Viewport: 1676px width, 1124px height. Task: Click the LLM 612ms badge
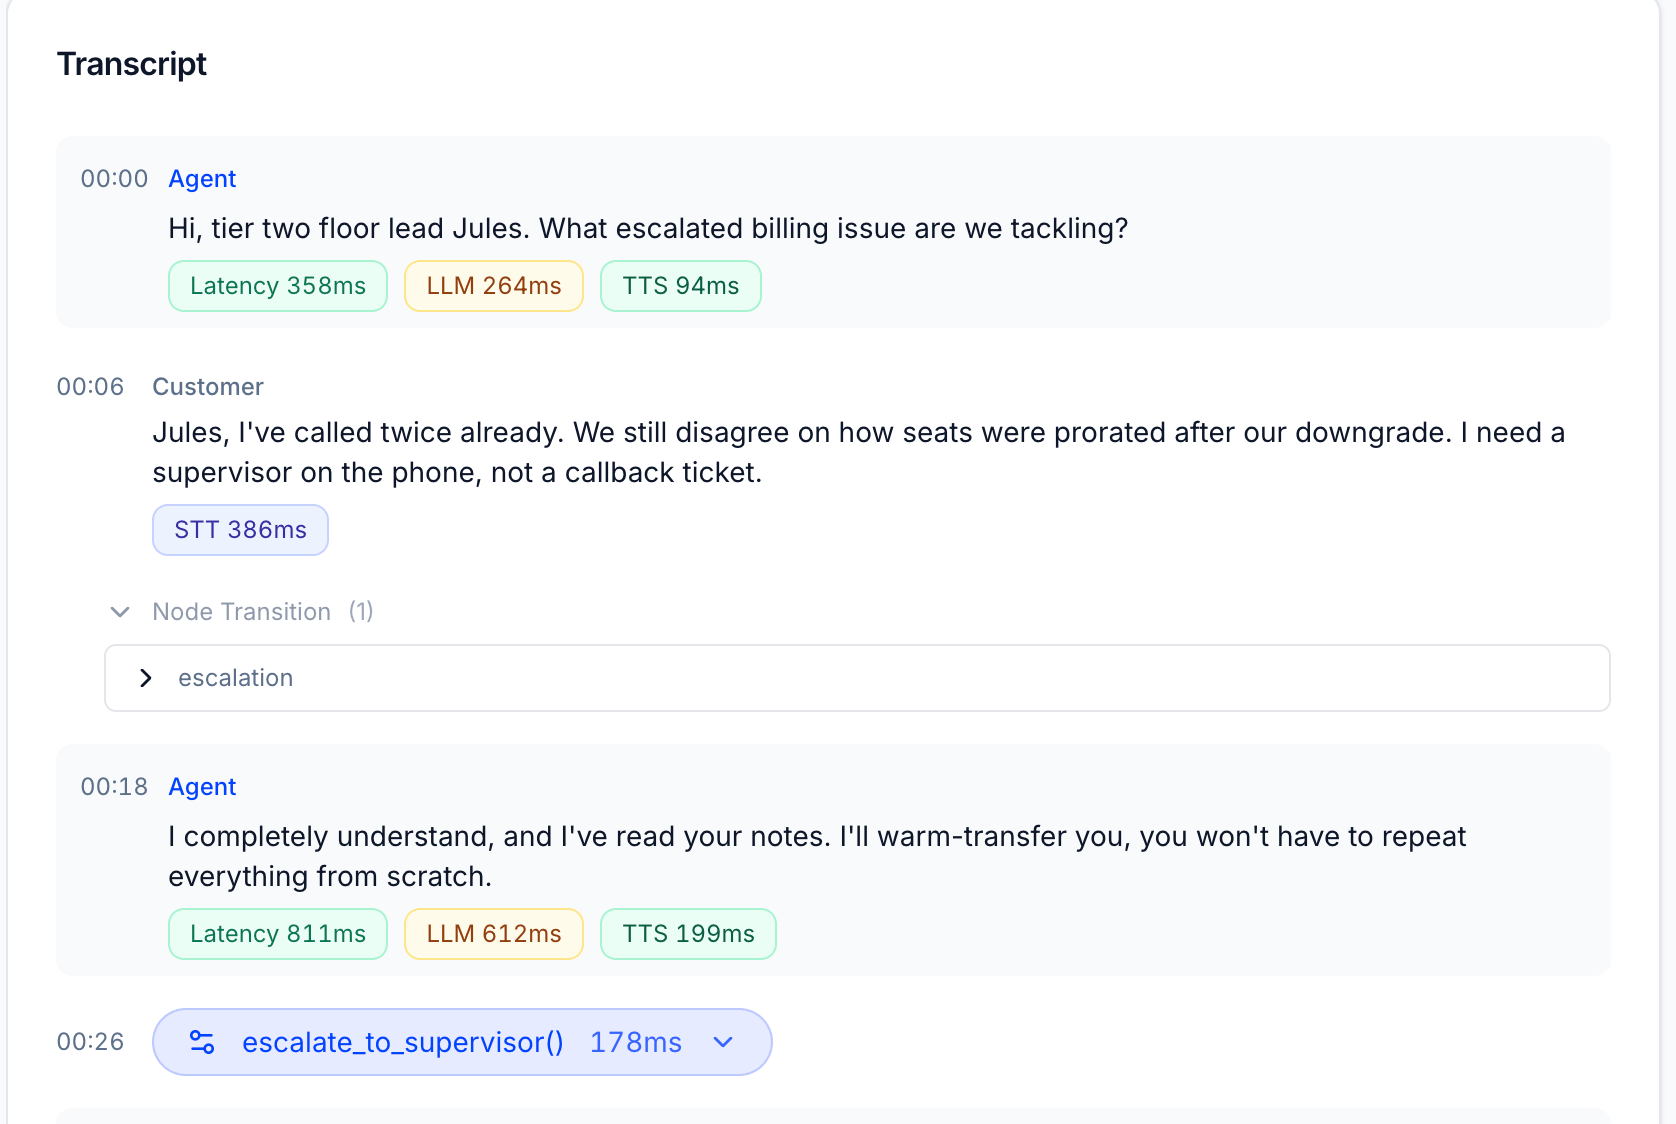[494, 934]
